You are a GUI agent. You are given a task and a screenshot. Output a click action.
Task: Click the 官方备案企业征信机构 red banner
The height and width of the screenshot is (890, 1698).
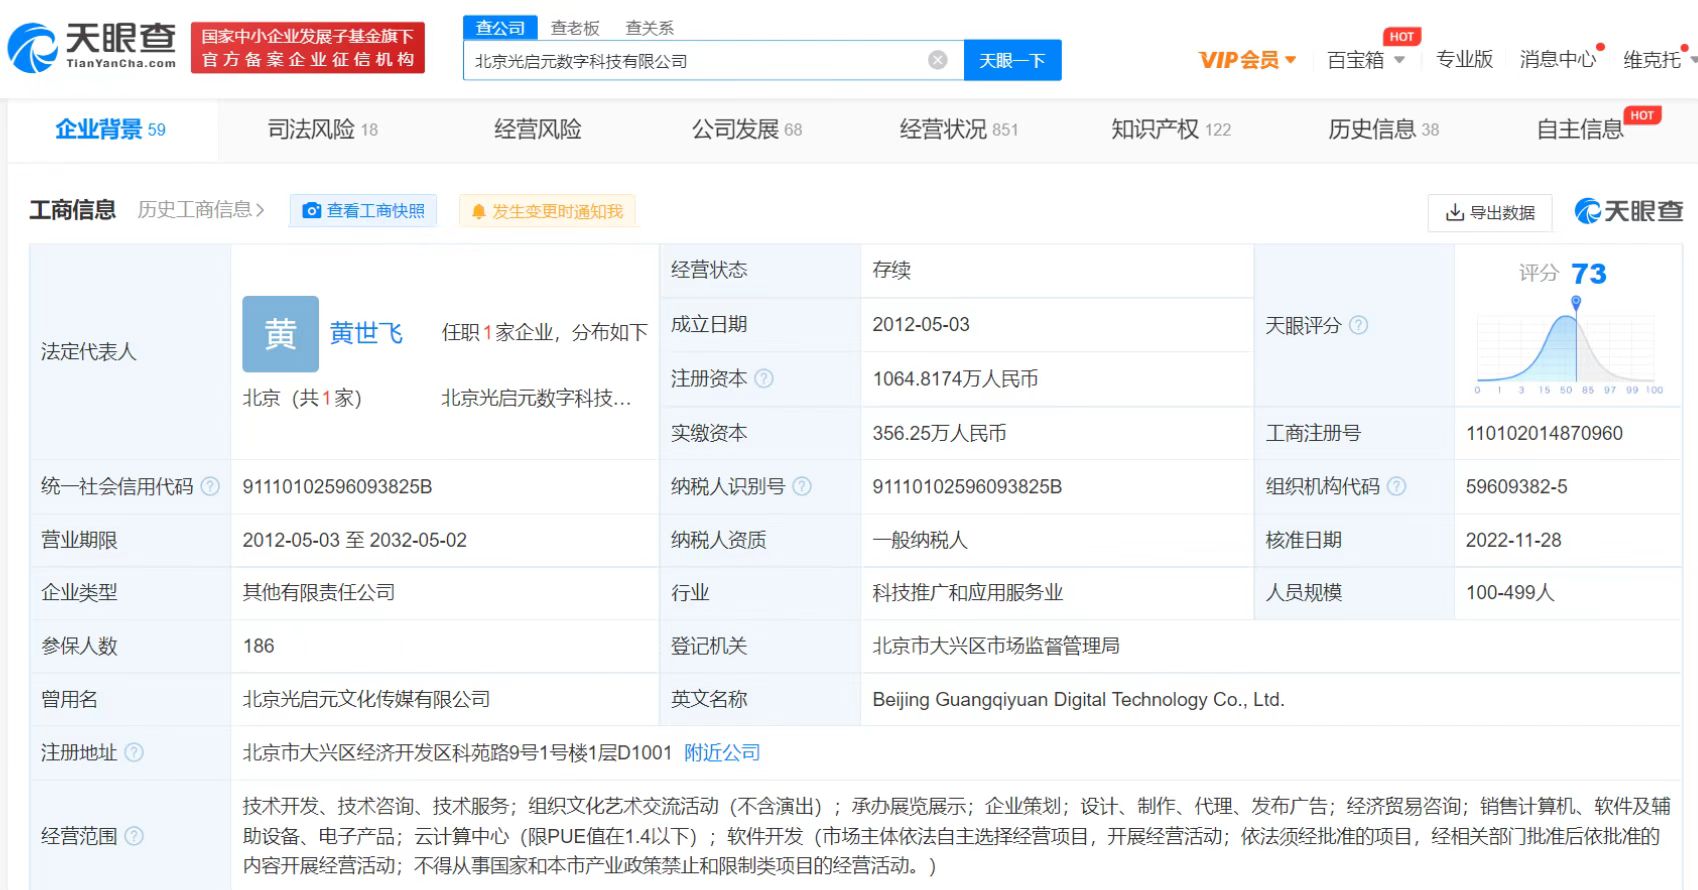pyautogui.click(x=307, y=48)
